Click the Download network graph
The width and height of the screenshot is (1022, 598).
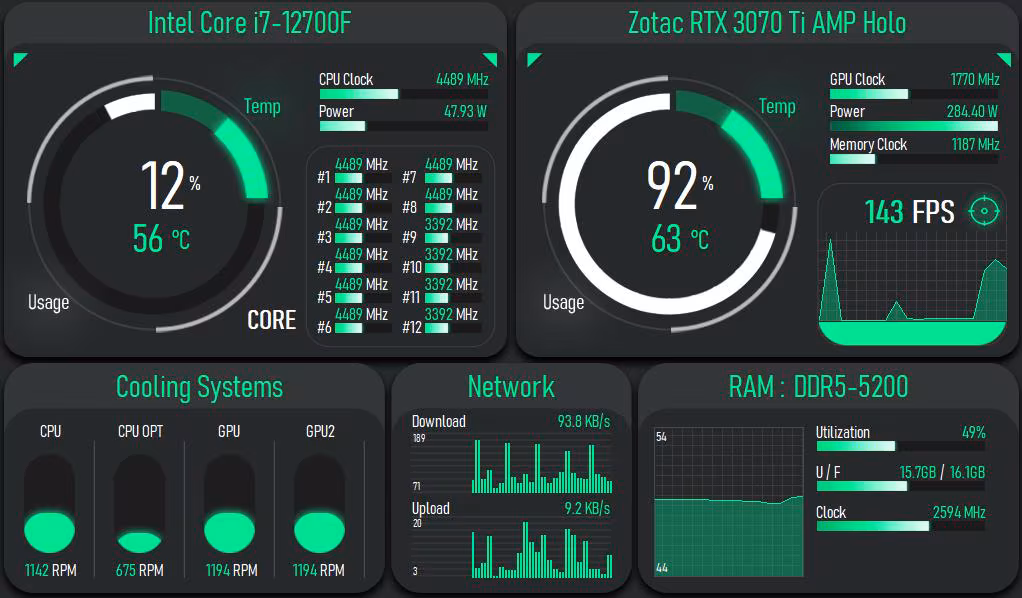[512, 463]
